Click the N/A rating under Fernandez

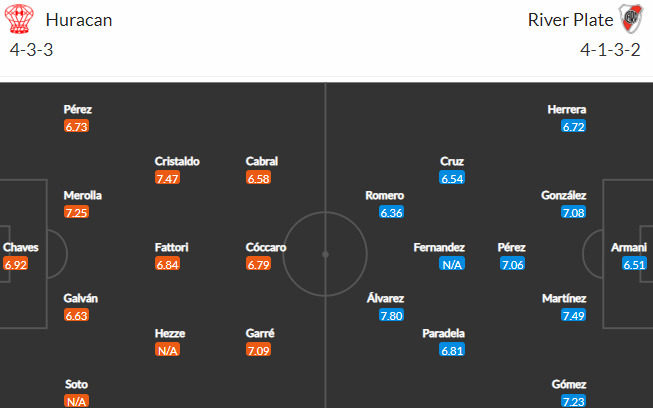[452, 264]
